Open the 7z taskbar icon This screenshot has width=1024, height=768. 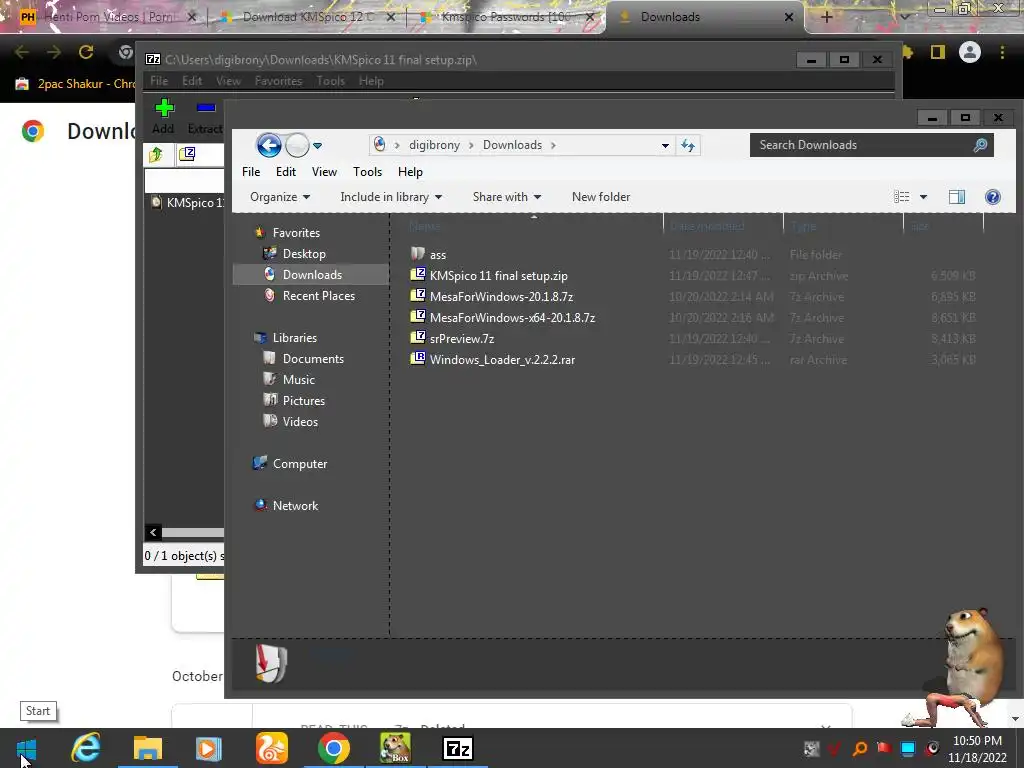[457, 748]
